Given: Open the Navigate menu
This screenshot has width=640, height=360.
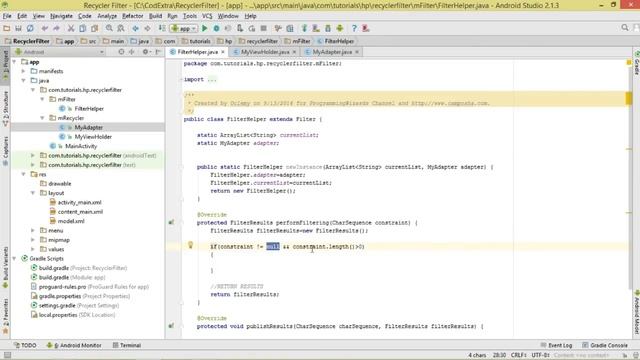Looking at the screenshot, I should pos(61,16).
